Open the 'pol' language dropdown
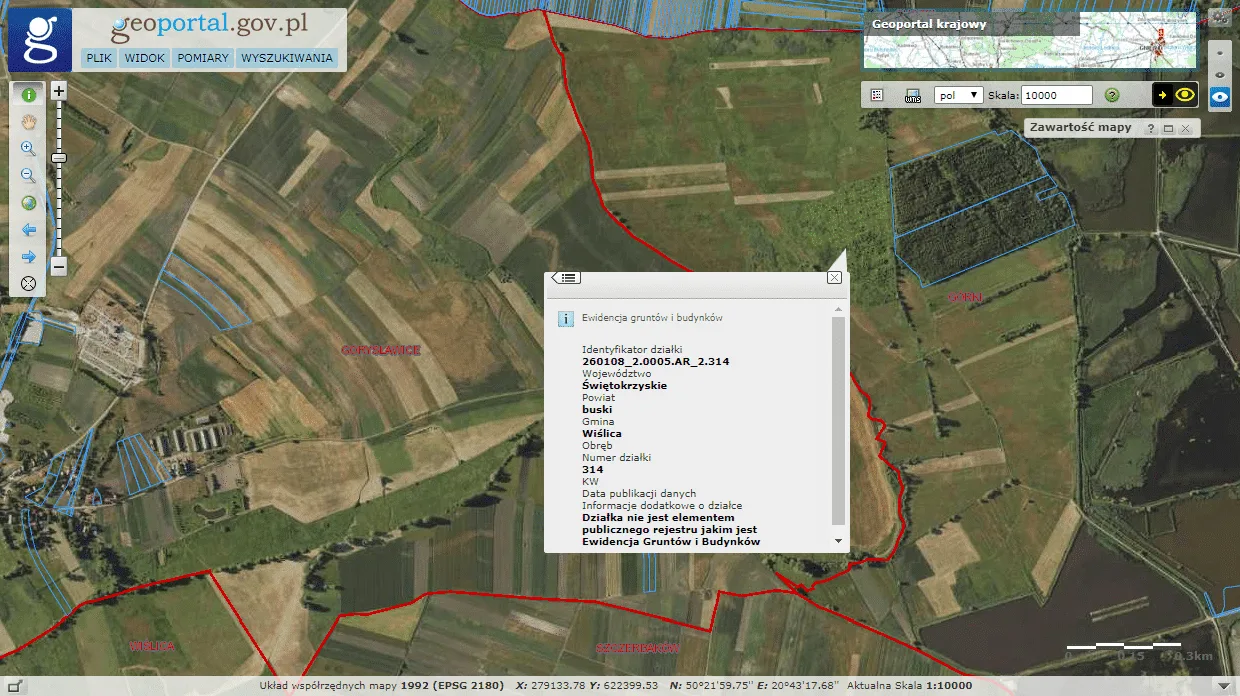Screen dimensions: 1240x696 (x=958, y=95)
